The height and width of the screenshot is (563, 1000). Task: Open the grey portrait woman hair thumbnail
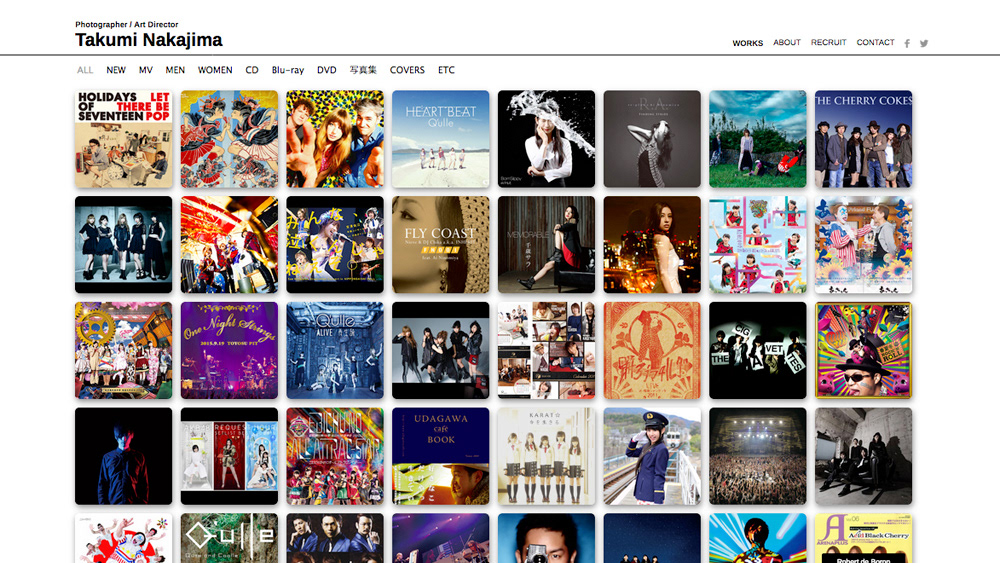[652, 139]
